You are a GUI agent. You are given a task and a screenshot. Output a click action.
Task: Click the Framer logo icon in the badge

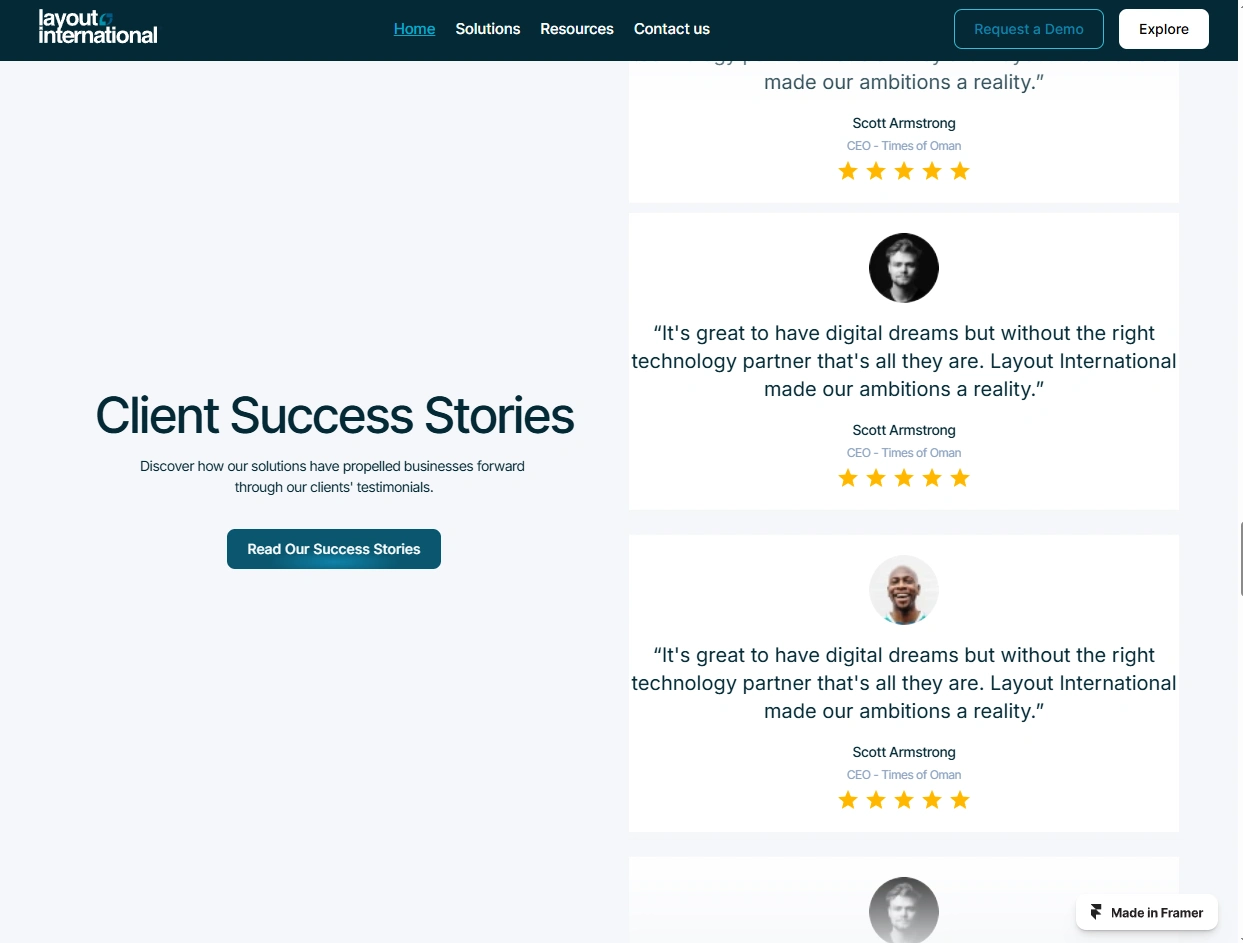click(1096, 912)
